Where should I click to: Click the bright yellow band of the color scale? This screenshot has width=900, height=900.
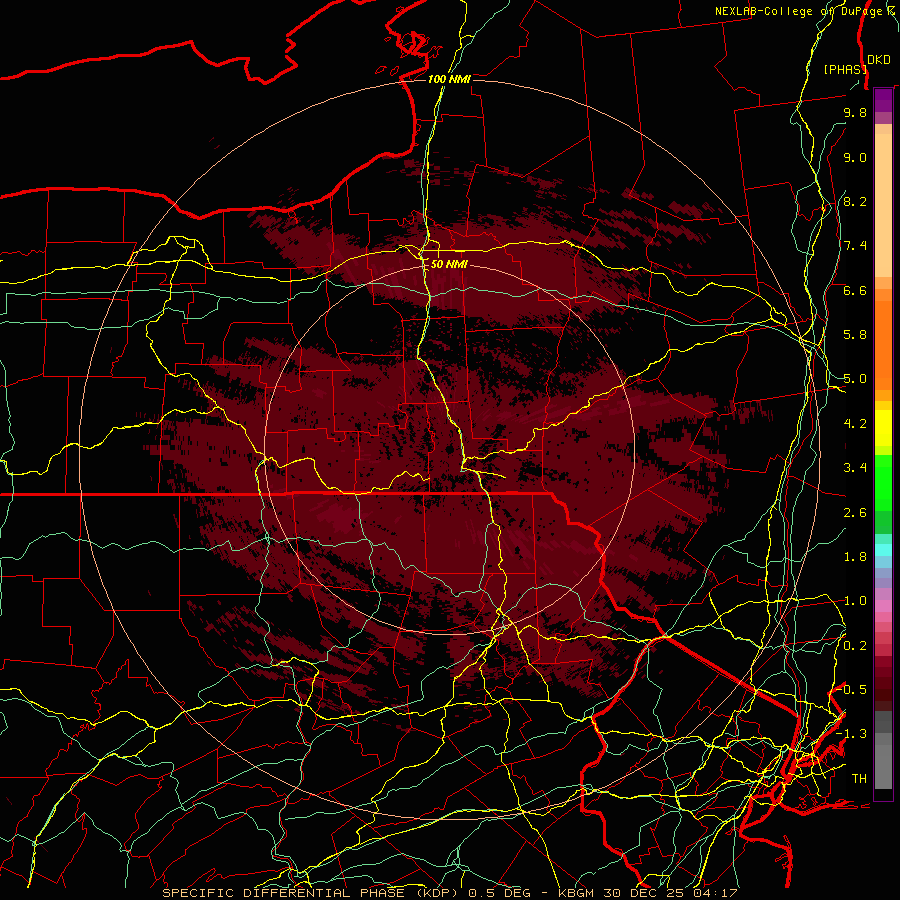click(x=883, y=428)
